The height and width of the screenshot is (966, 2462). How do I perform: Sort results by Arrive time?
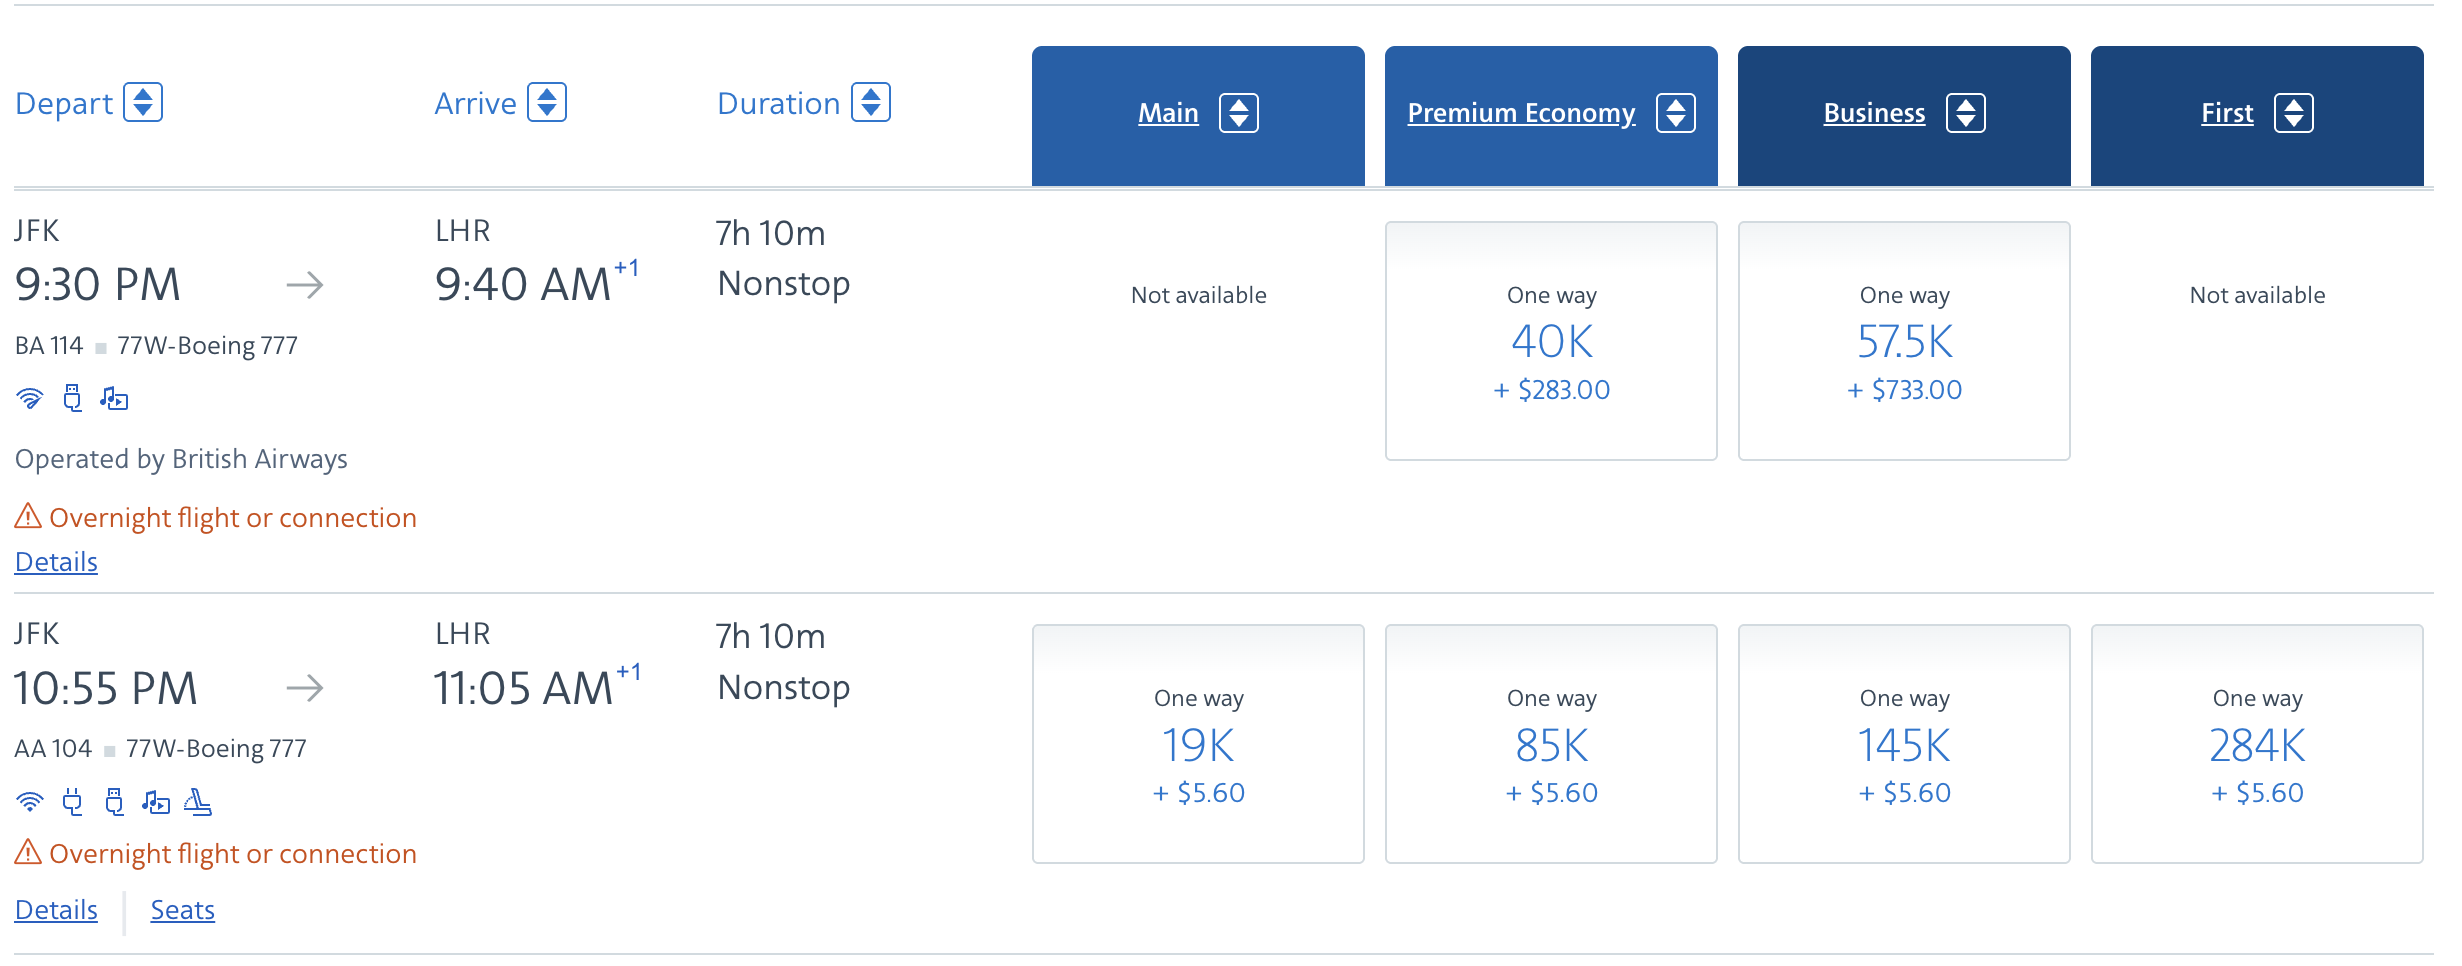[x=549, y=102]
